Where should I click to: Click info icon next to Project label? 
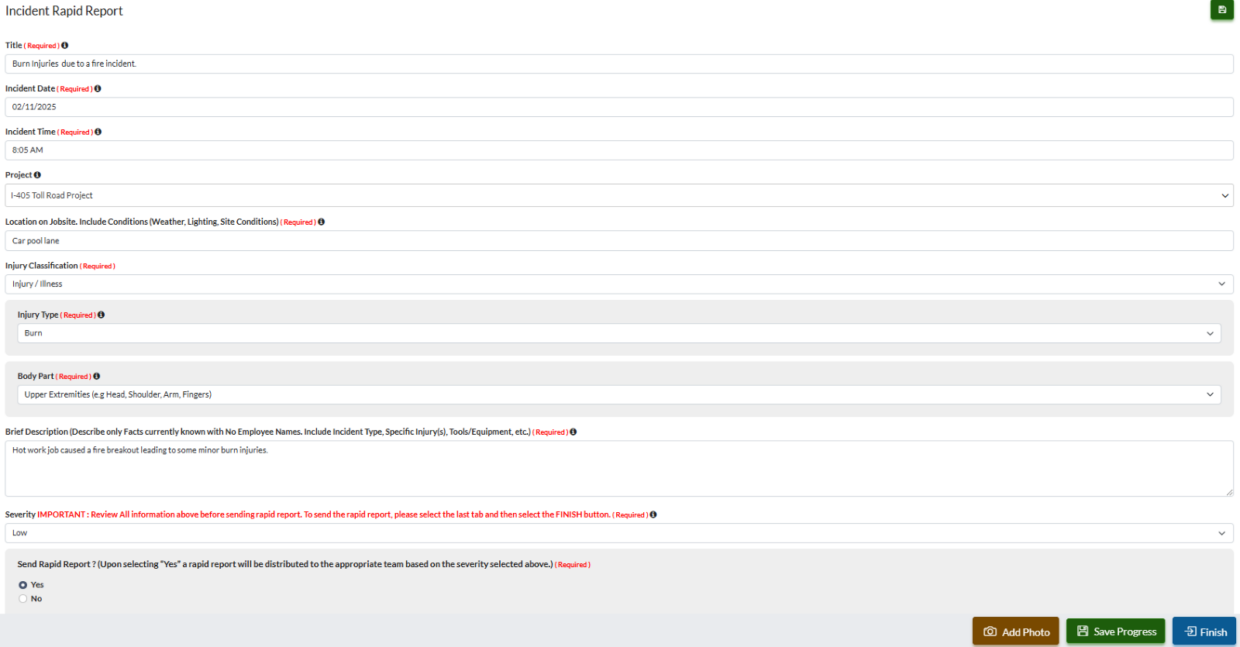coord(37,175)
